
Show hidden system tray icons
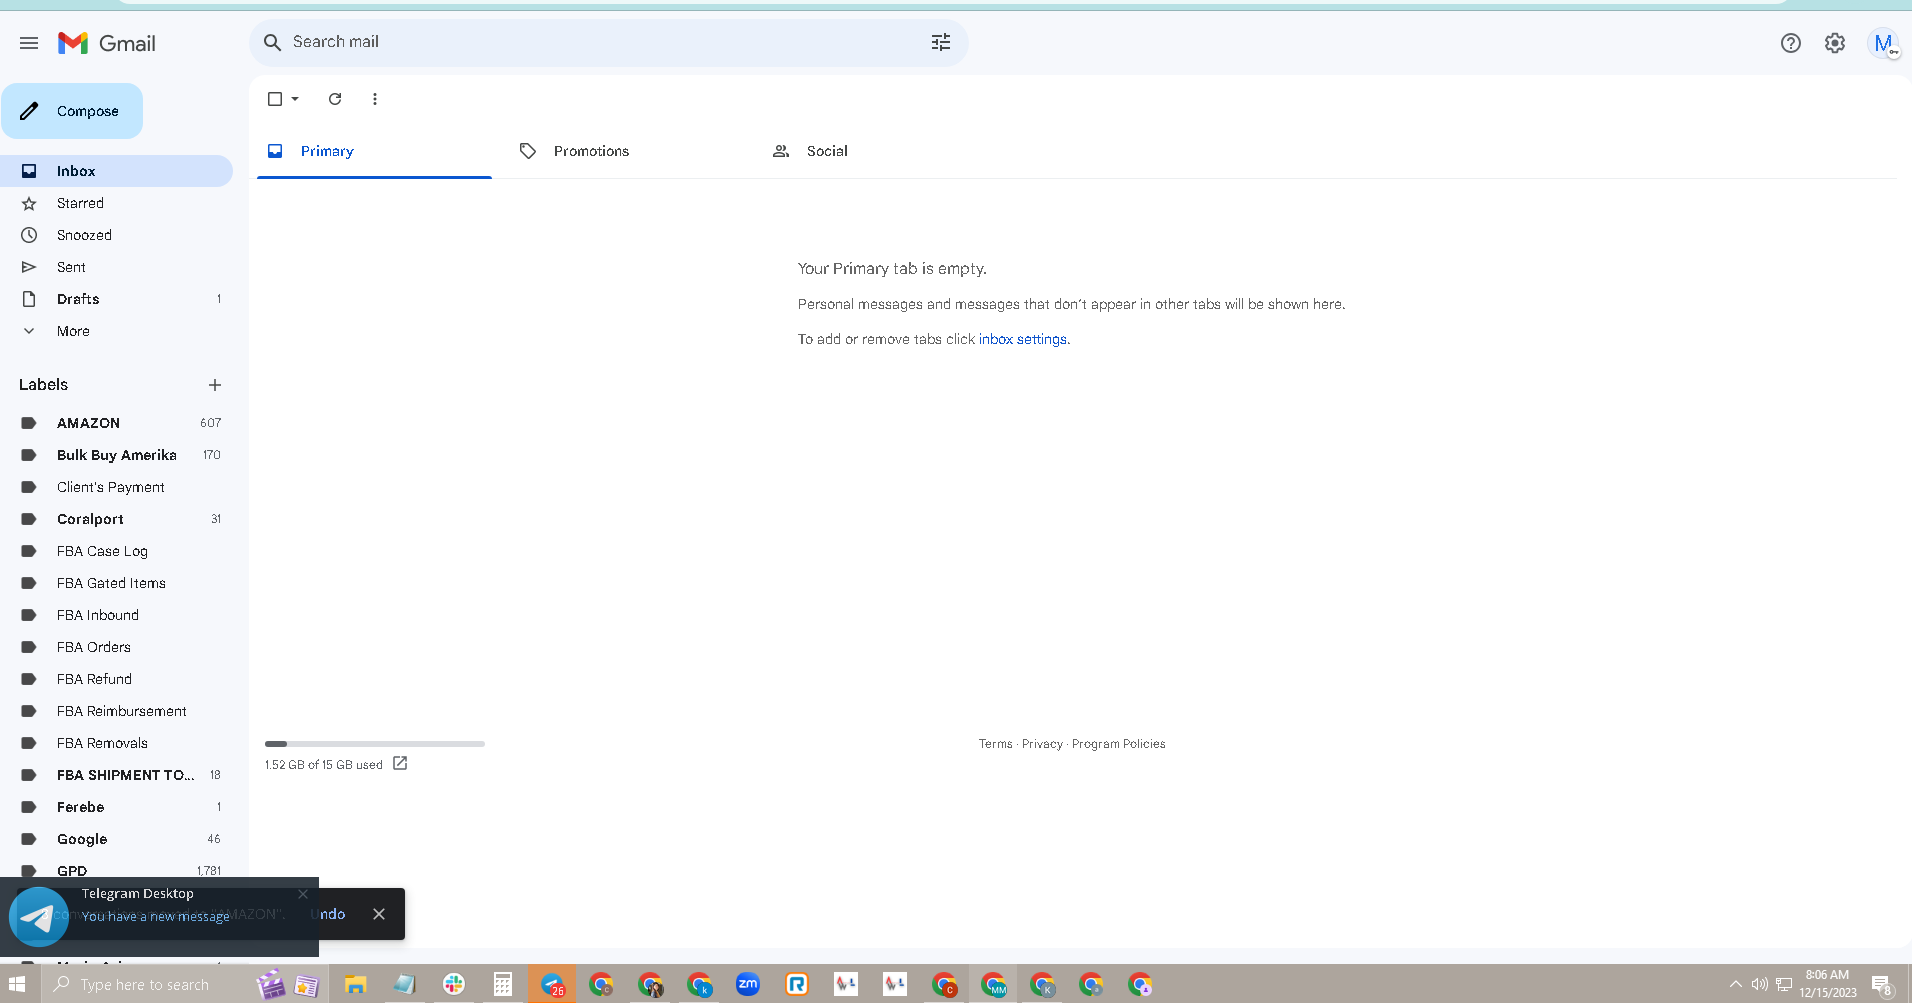point(1735,984)
